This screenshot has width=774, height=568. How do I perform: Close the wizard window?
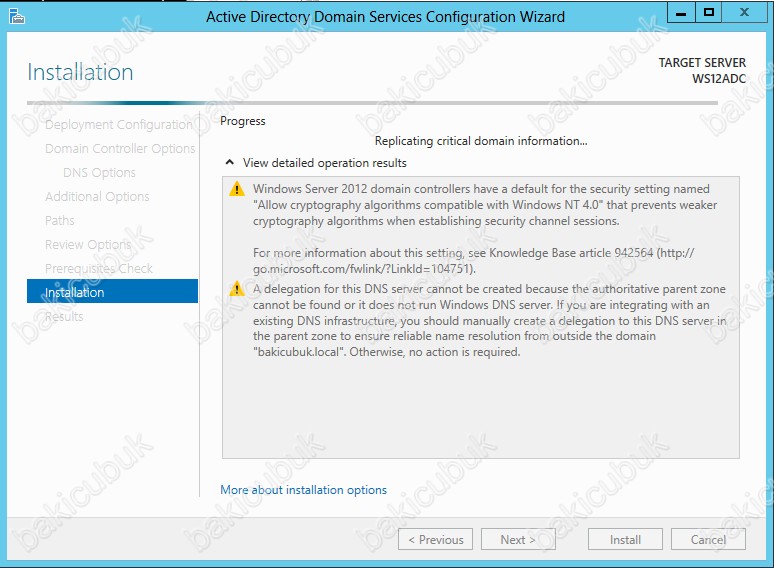744,12
